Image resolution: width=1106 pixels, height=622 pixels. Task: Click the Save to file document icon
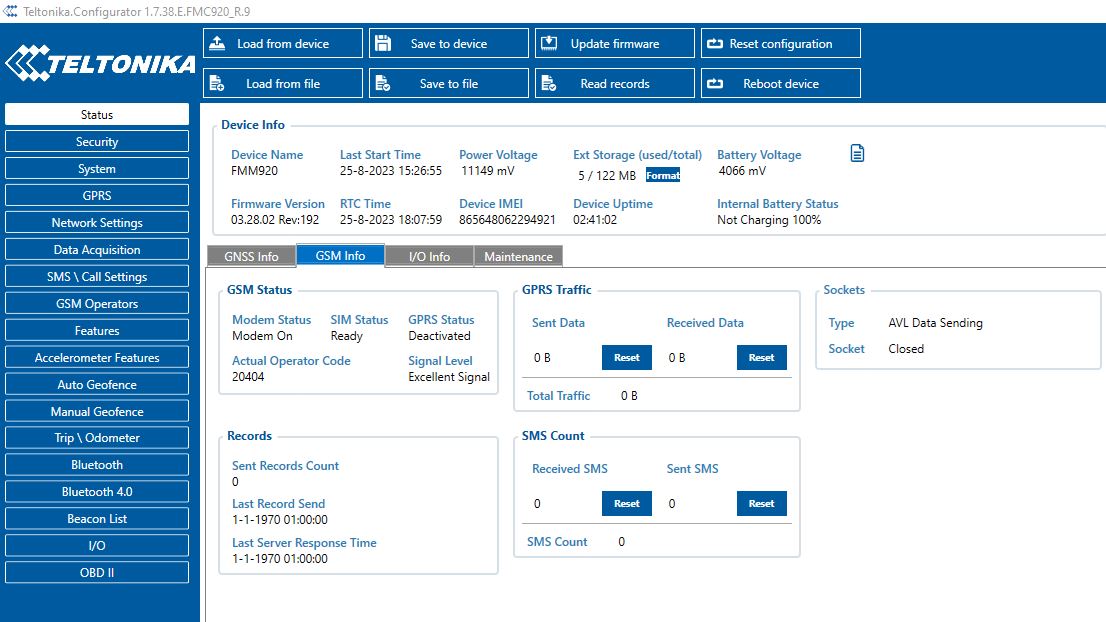click(383, 83)
